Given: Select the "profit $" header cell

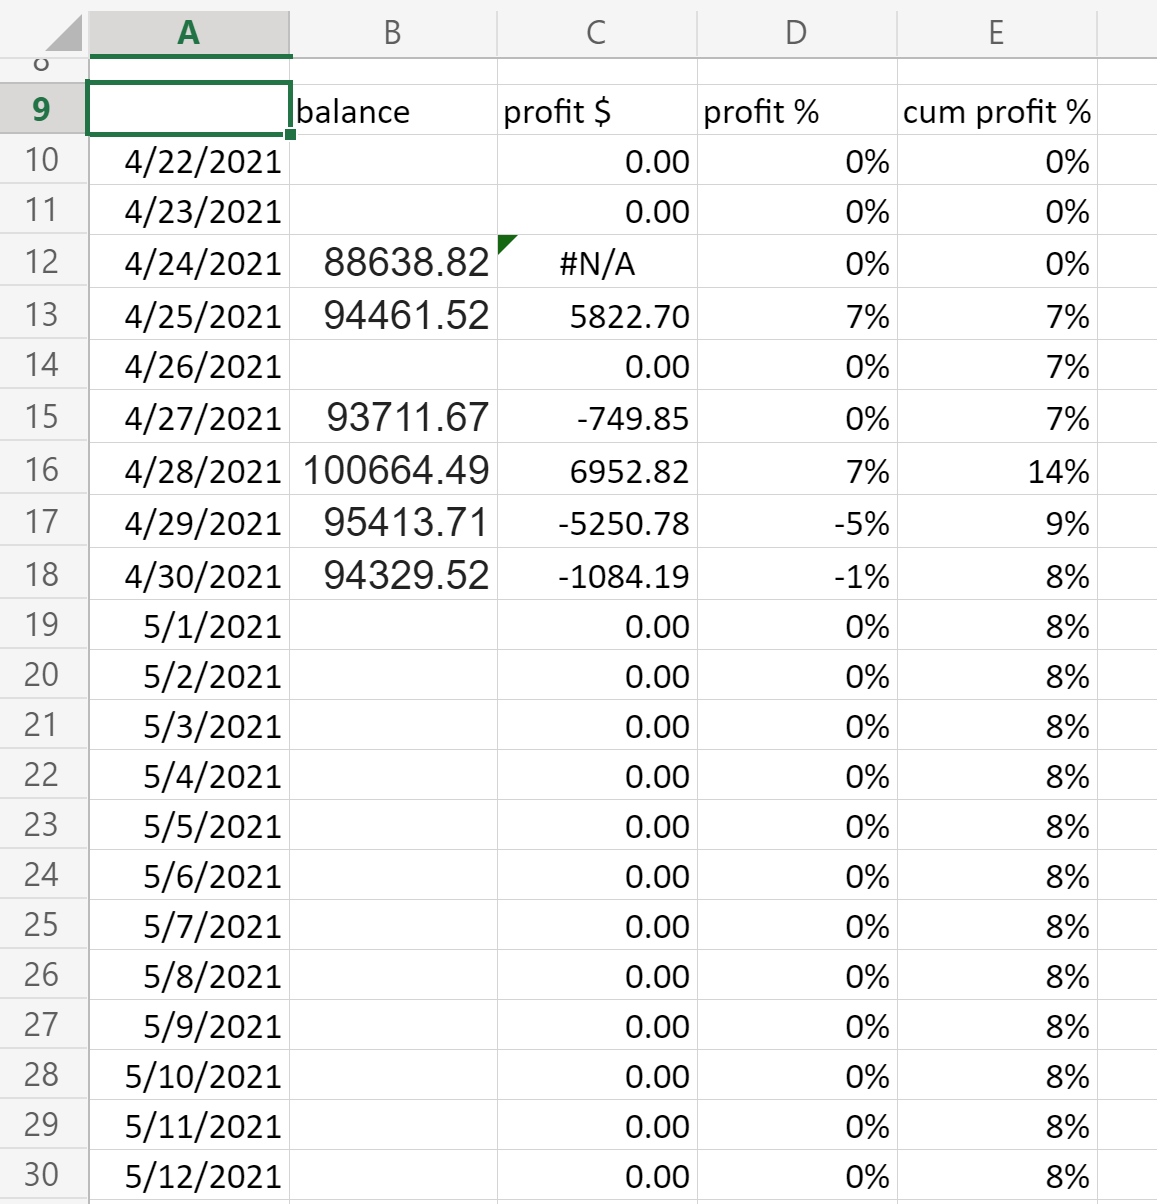Looking at the screenshot, I should (597, 111).
